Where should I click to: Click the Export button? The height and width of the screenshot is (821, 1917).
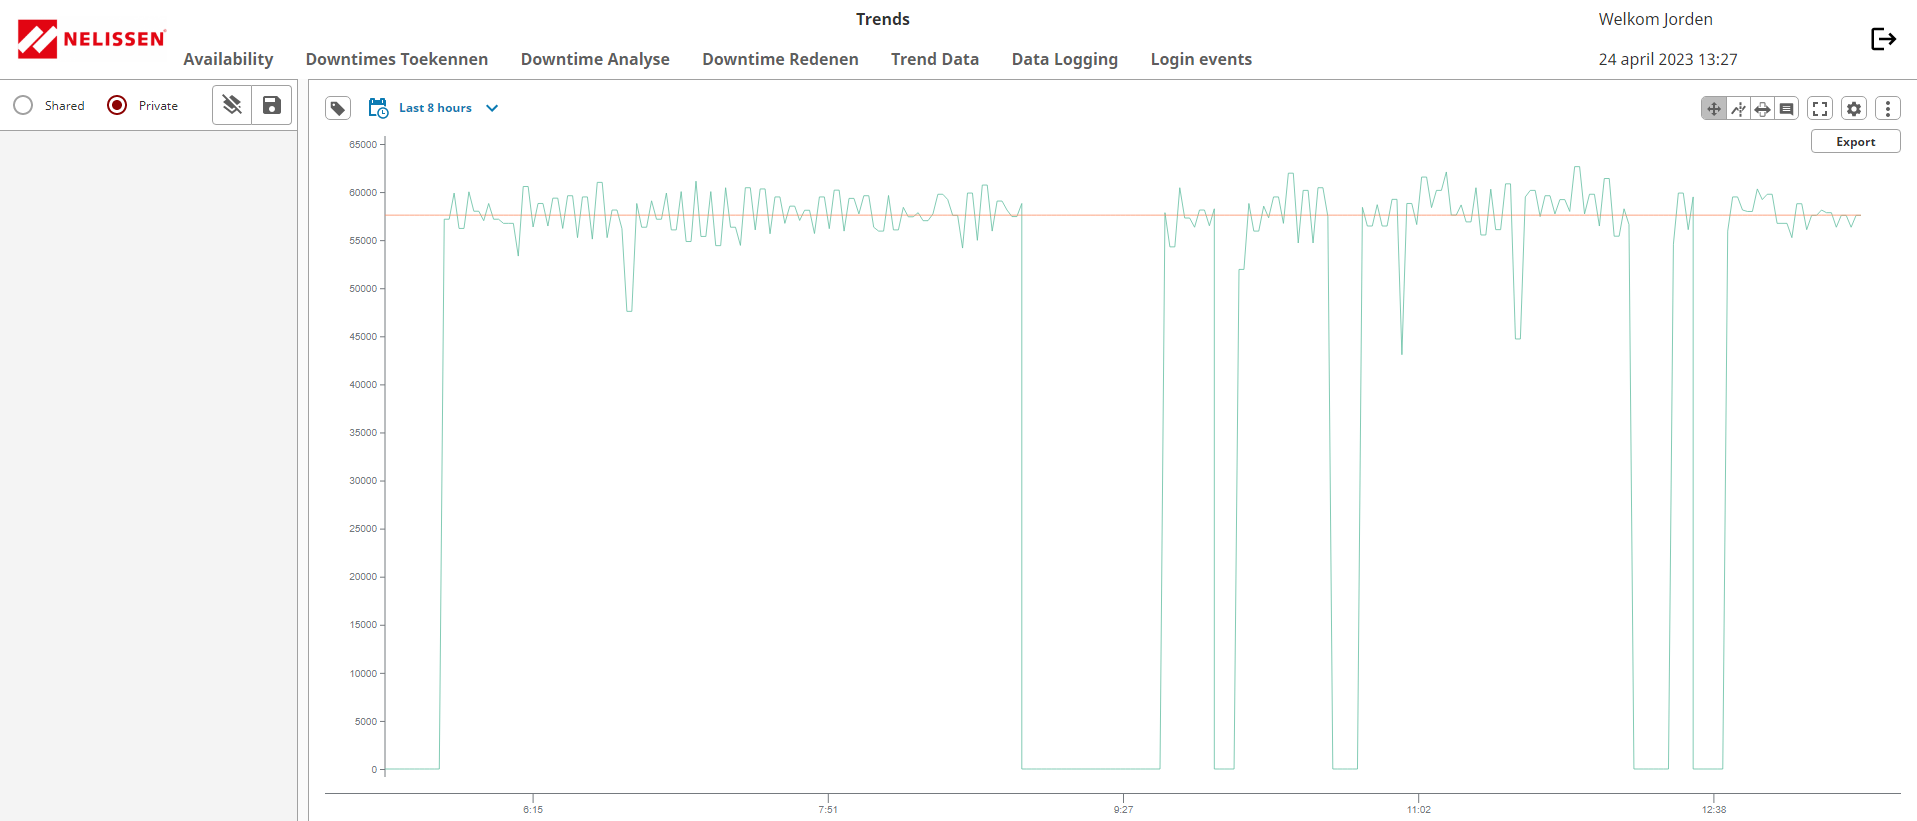pos(1855,142)
